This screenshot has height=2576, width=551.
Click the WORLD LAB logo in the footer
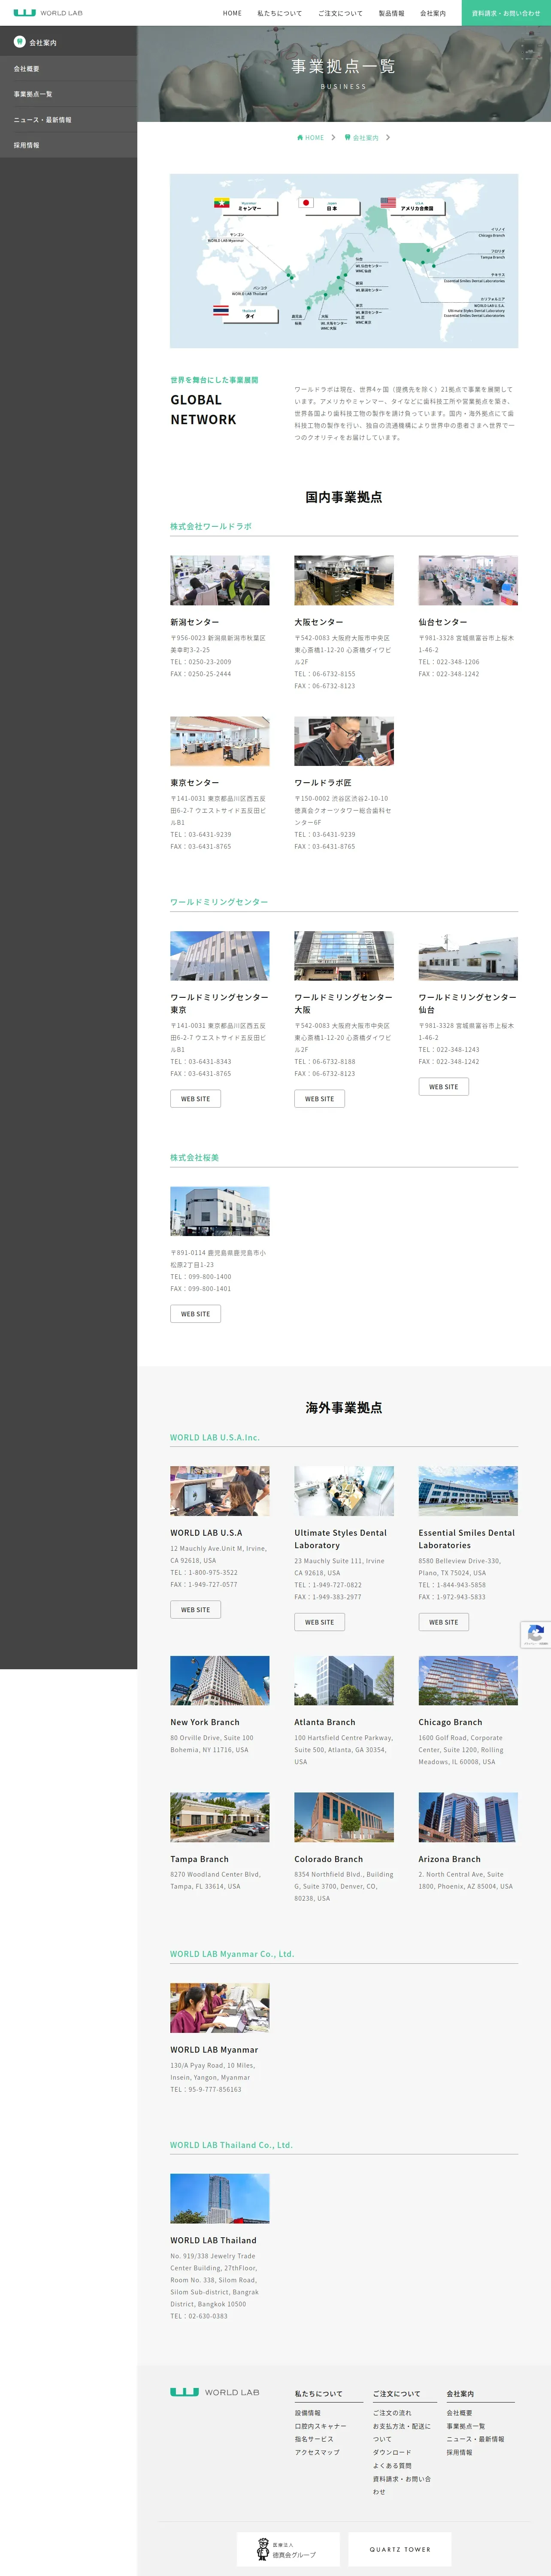214,2392
